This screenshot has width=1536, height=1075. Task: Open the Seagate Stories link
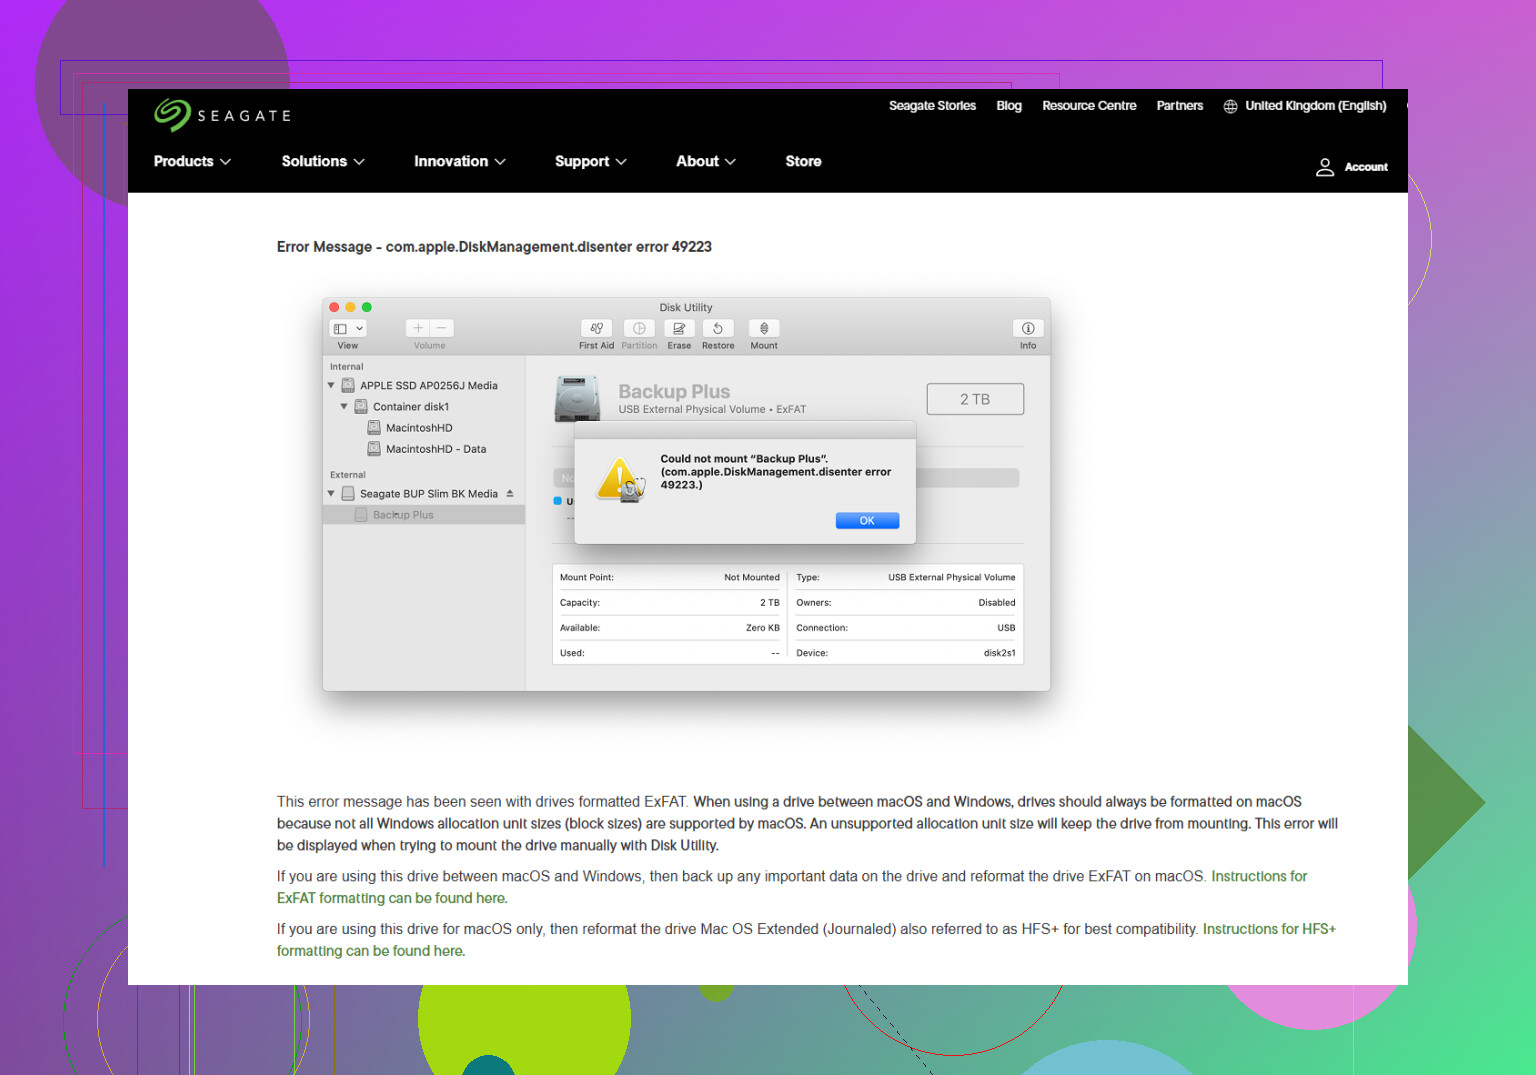[x=932, y=105]
